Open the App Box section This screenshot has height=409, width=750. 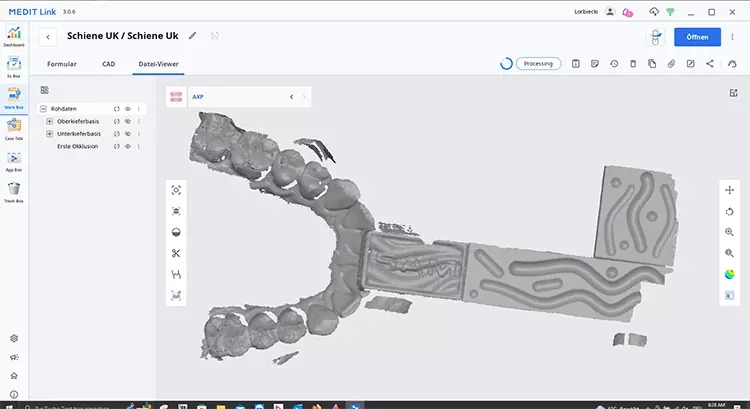click(14, 161)
